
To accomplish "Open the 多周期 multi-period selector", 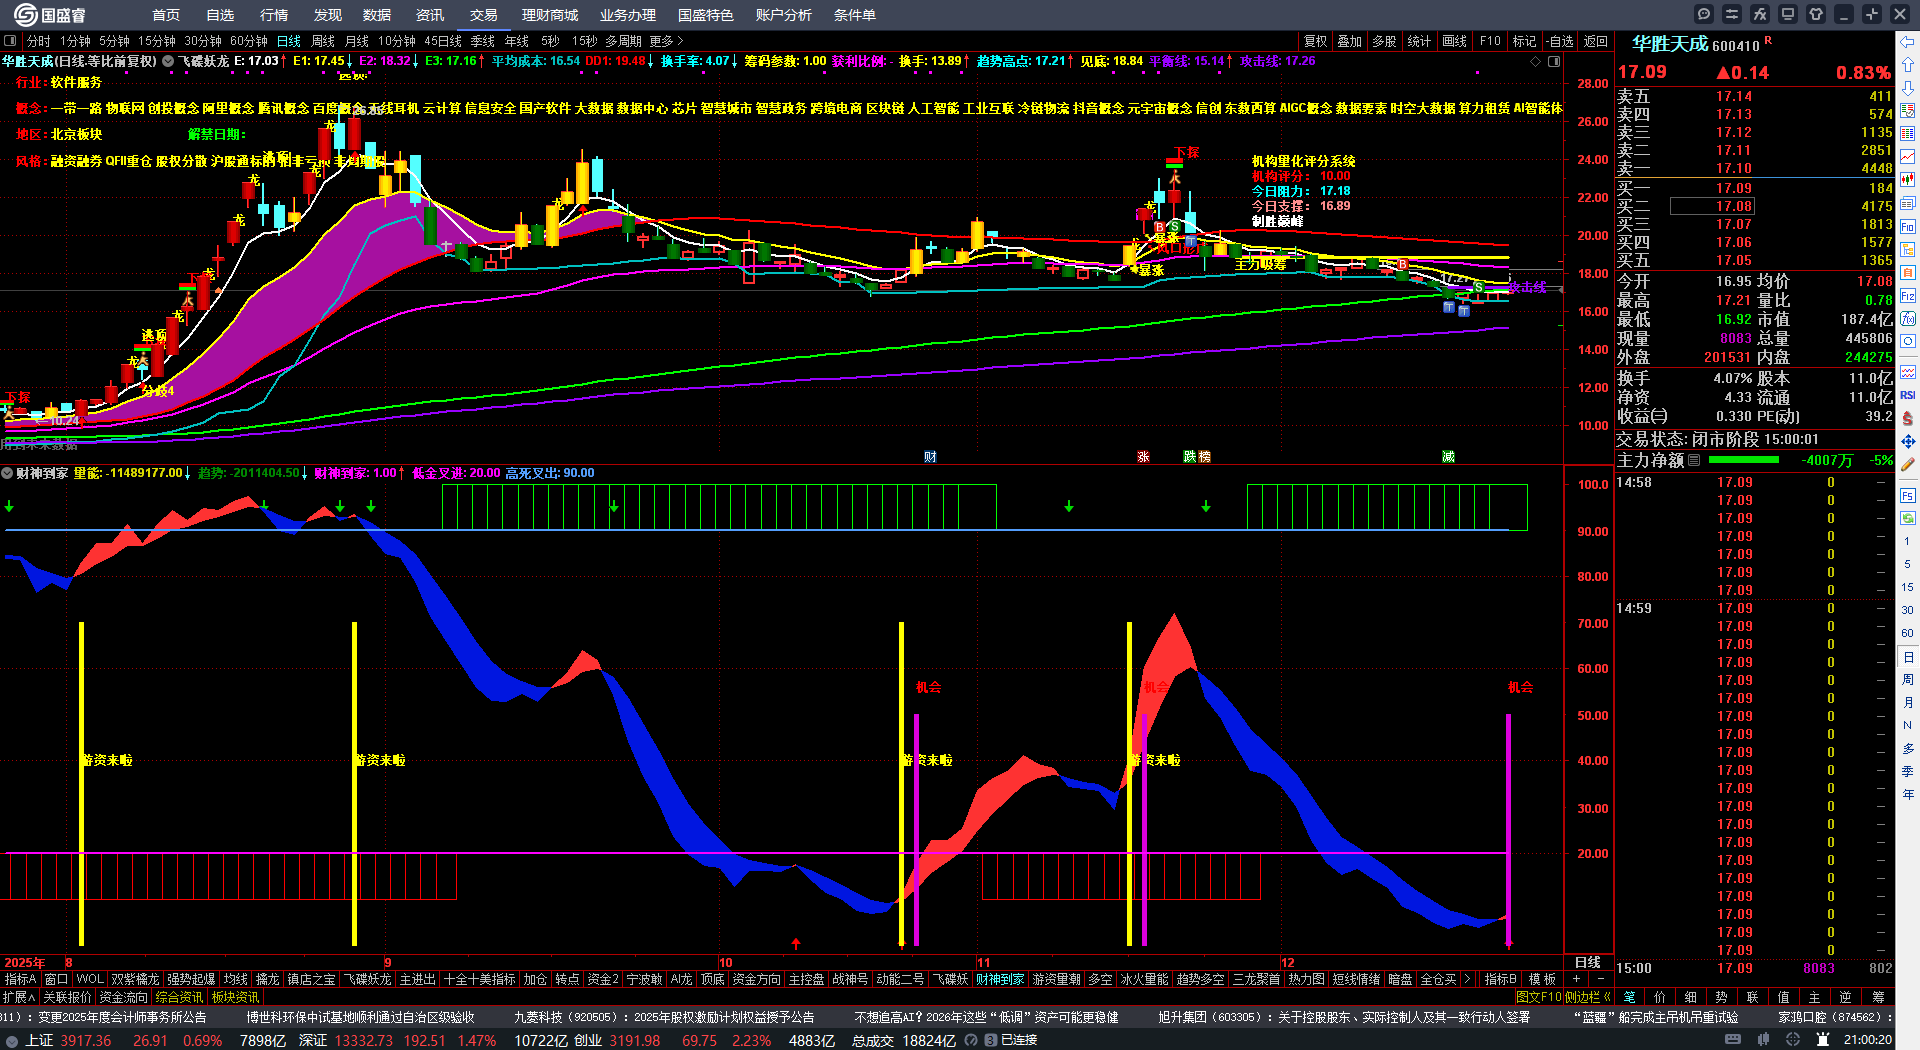I will pyautogui.click(x=623, y=41).
